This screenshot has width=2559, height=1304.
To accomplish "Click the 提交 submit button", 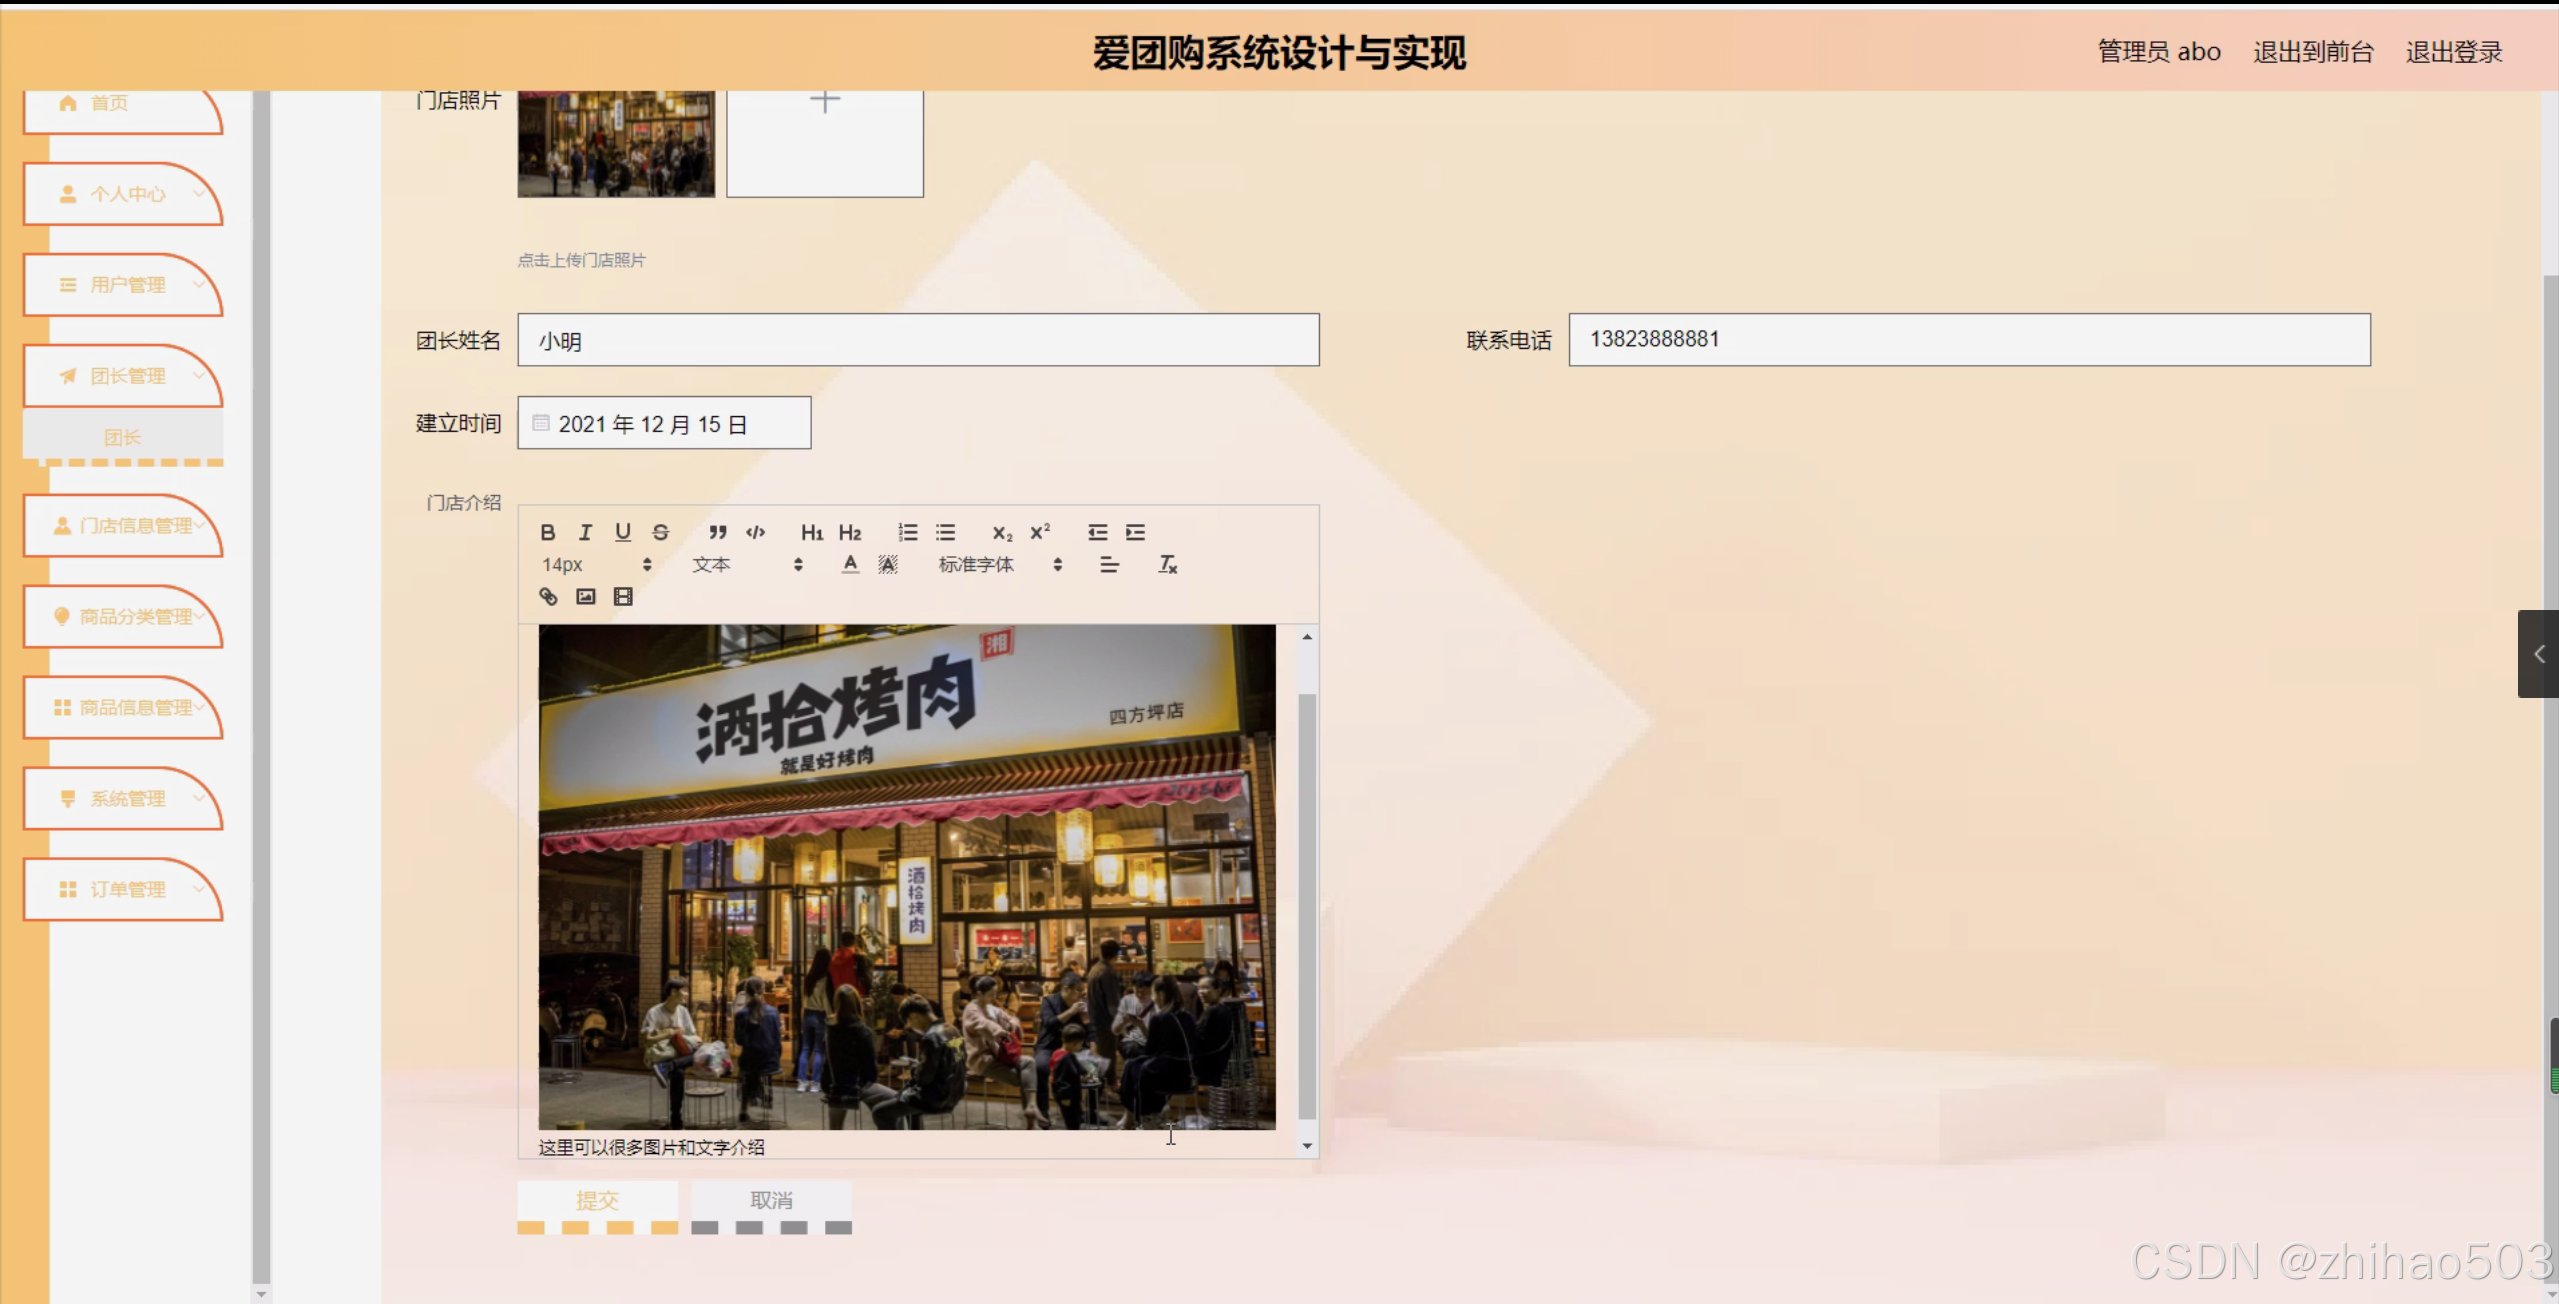I will click(x=597, y=1200).
